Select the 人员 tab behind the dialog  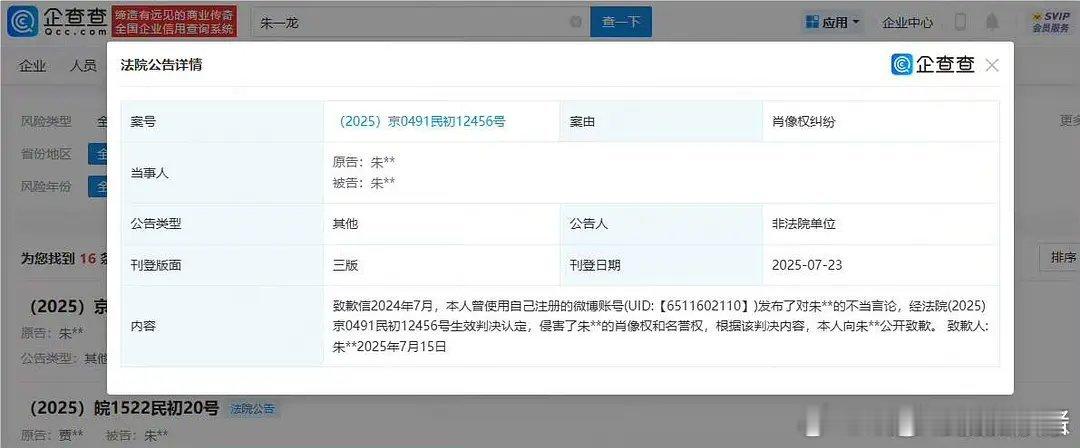83,65
